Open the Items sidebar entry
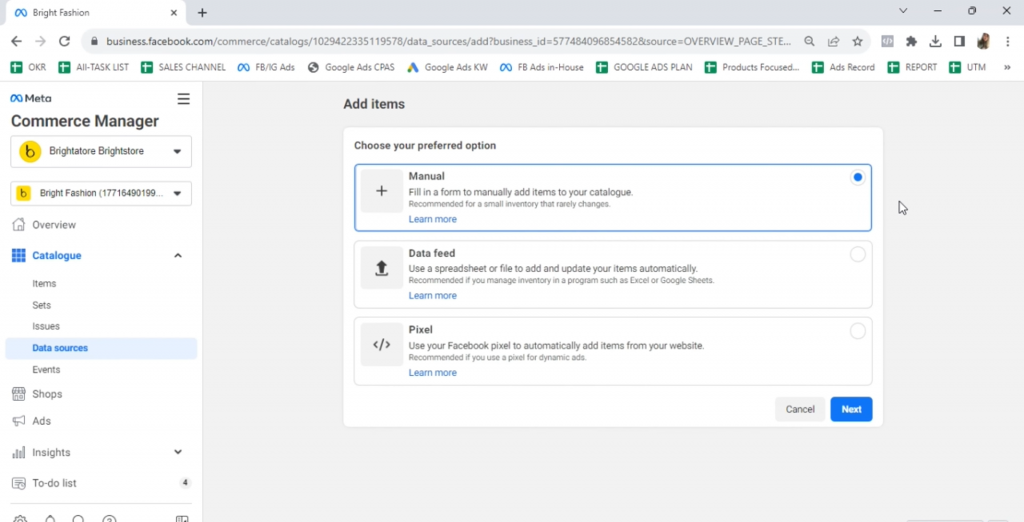1024x522 pixels. pyautogui.click(x=44, y=284)
